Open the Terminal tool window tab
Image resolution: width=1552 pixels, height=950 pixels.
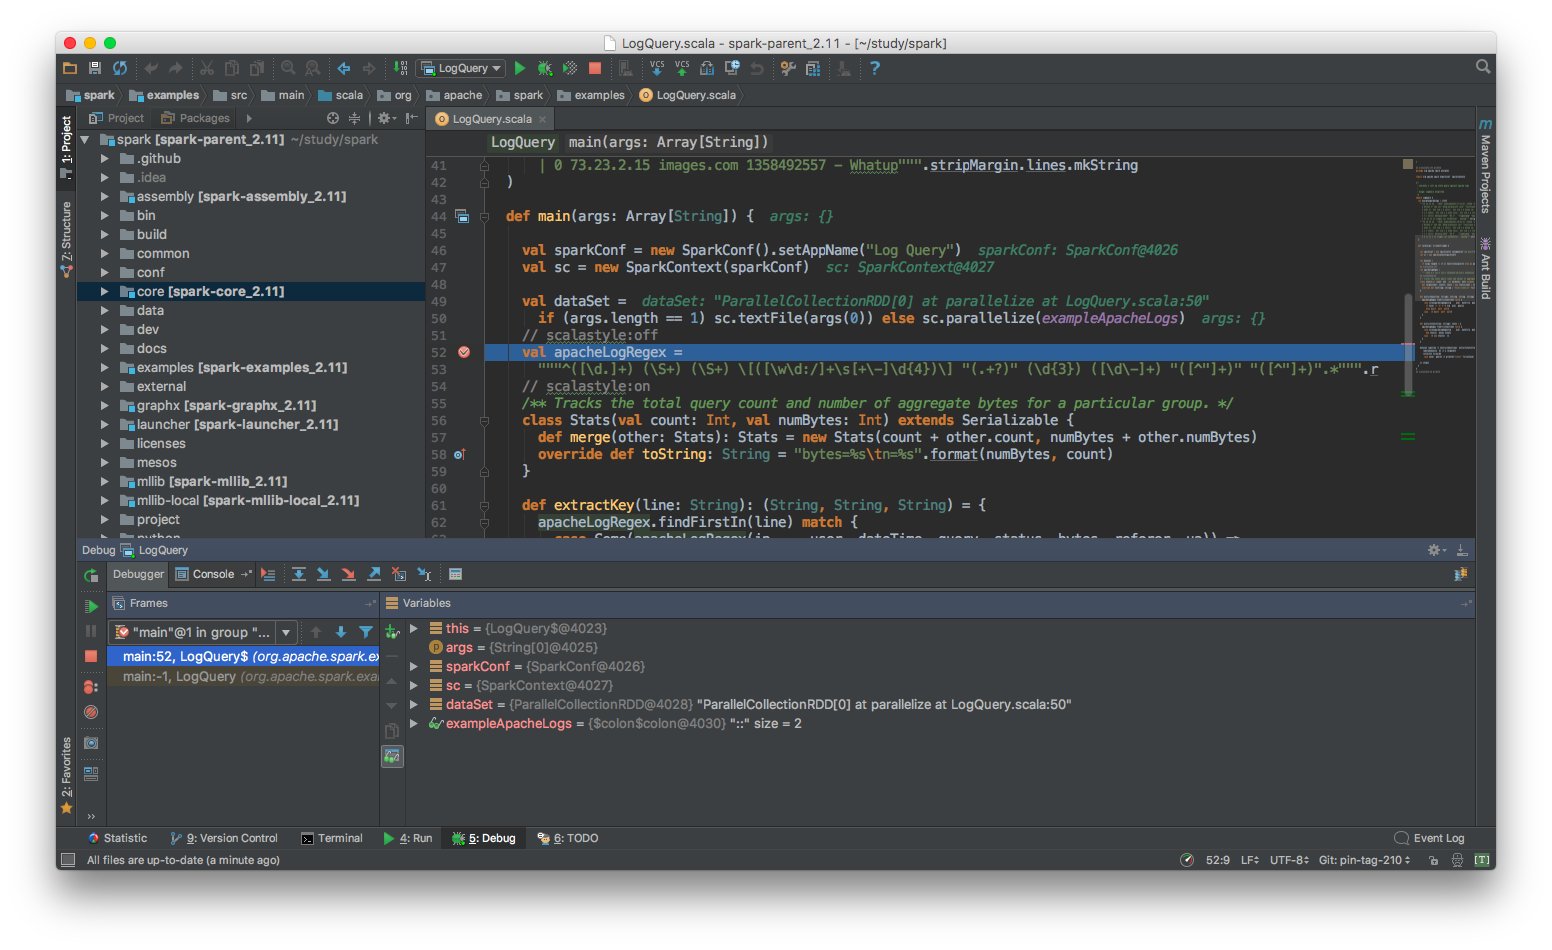pyautogui.click(x=332, y=838)
